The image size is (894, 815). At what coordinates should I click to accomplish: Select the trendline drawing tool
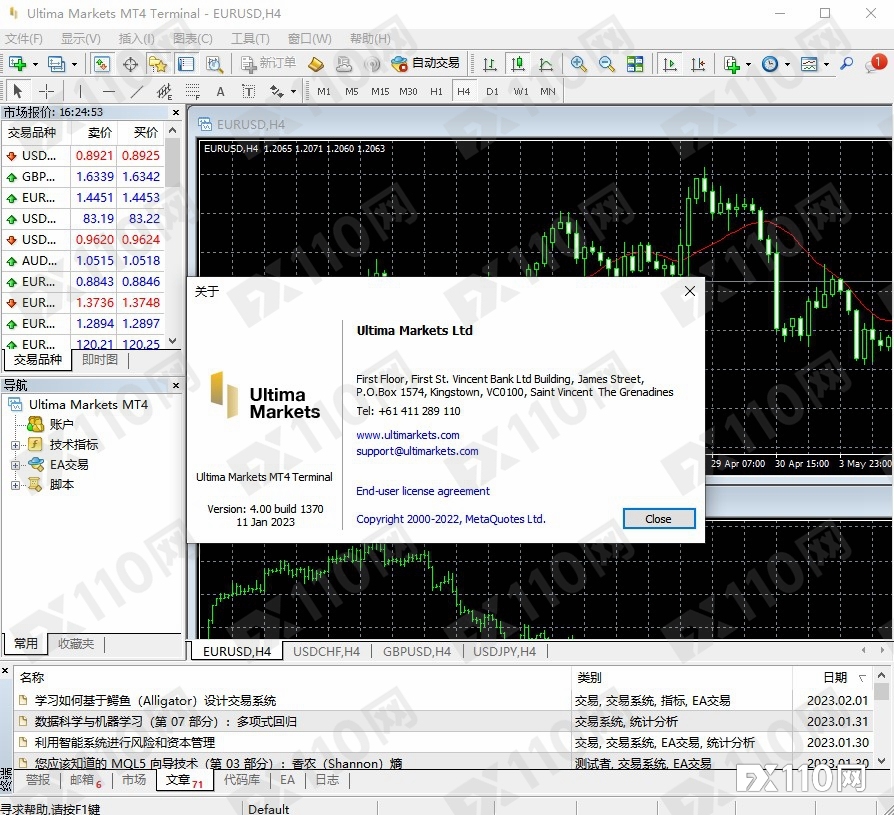tap(137, 91)
